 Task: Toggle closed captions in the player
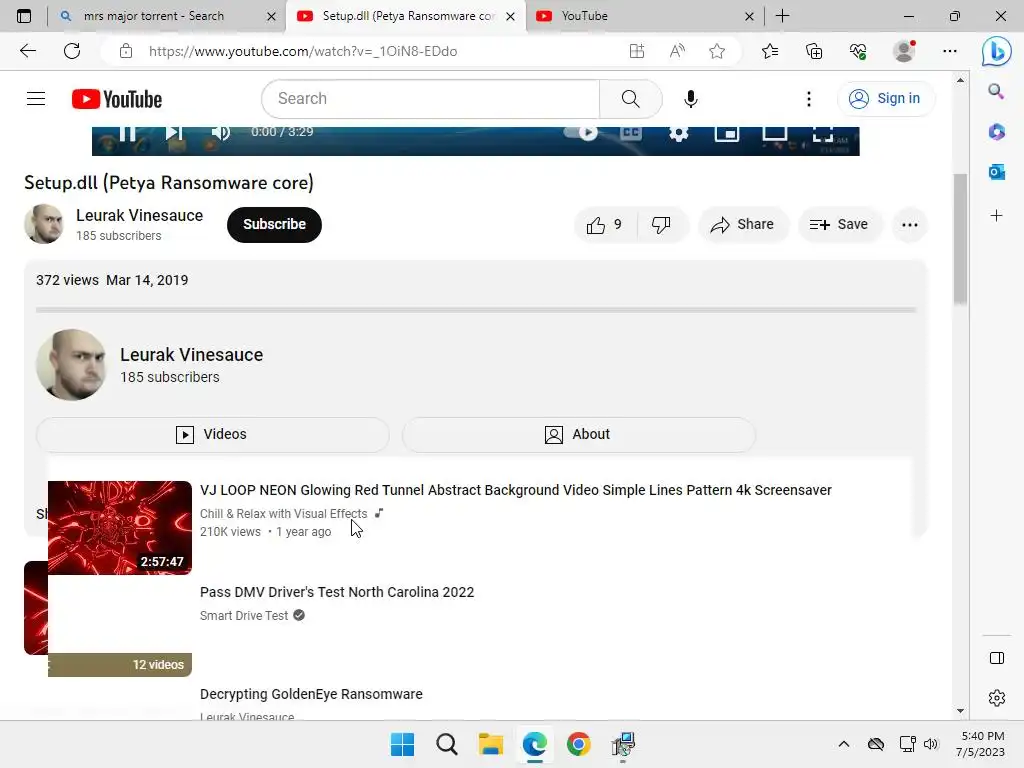pyautogui.click(x=630, y=133)
